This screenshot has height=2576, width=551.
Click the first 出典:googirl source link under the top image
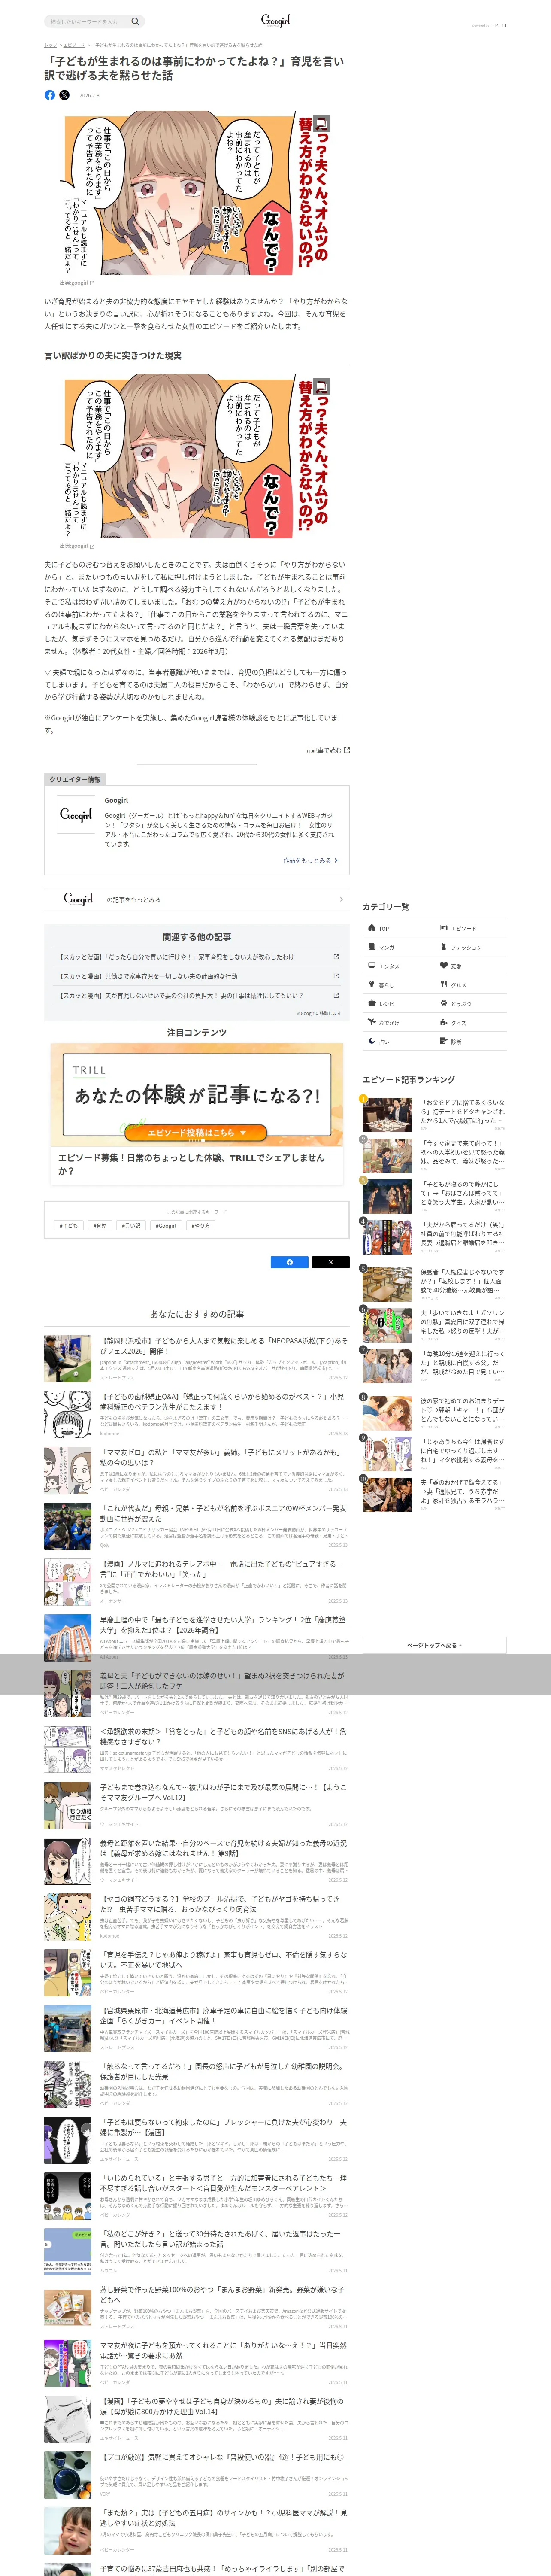point(77,283)
